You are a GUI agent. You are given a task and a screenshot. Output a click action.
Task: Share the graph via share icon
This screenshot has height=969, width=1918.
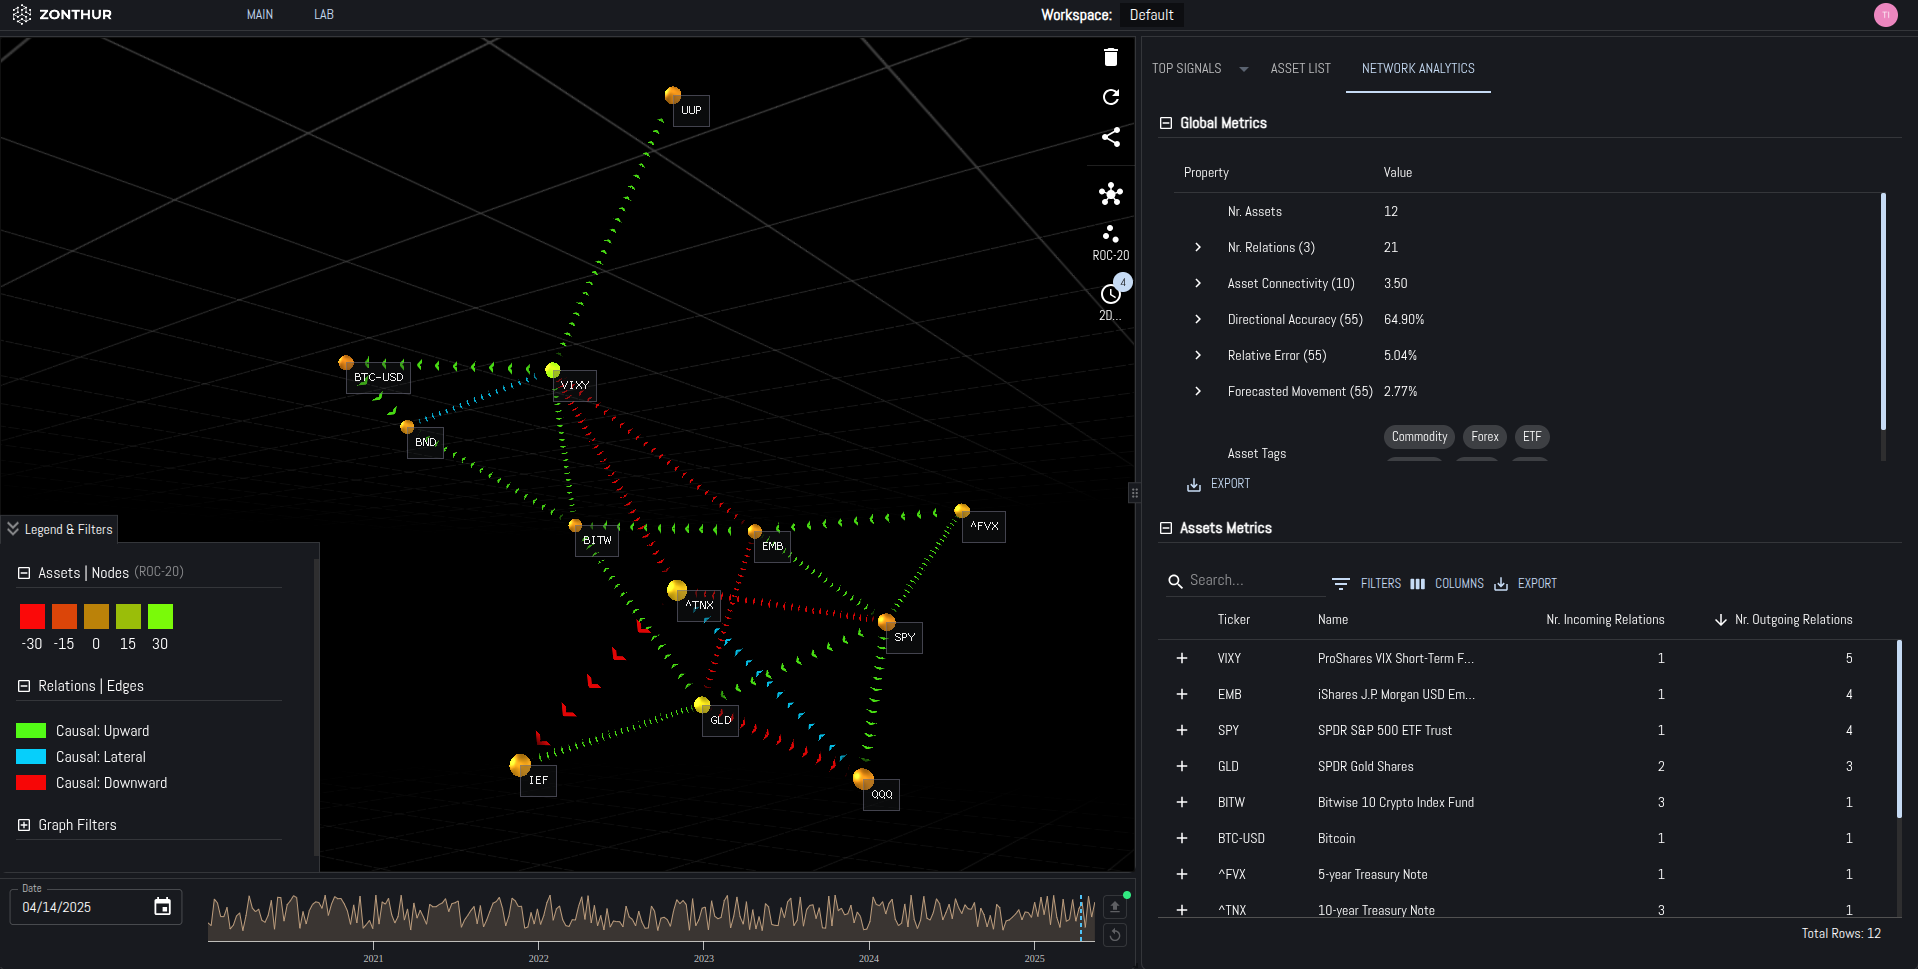[1110, 137]
